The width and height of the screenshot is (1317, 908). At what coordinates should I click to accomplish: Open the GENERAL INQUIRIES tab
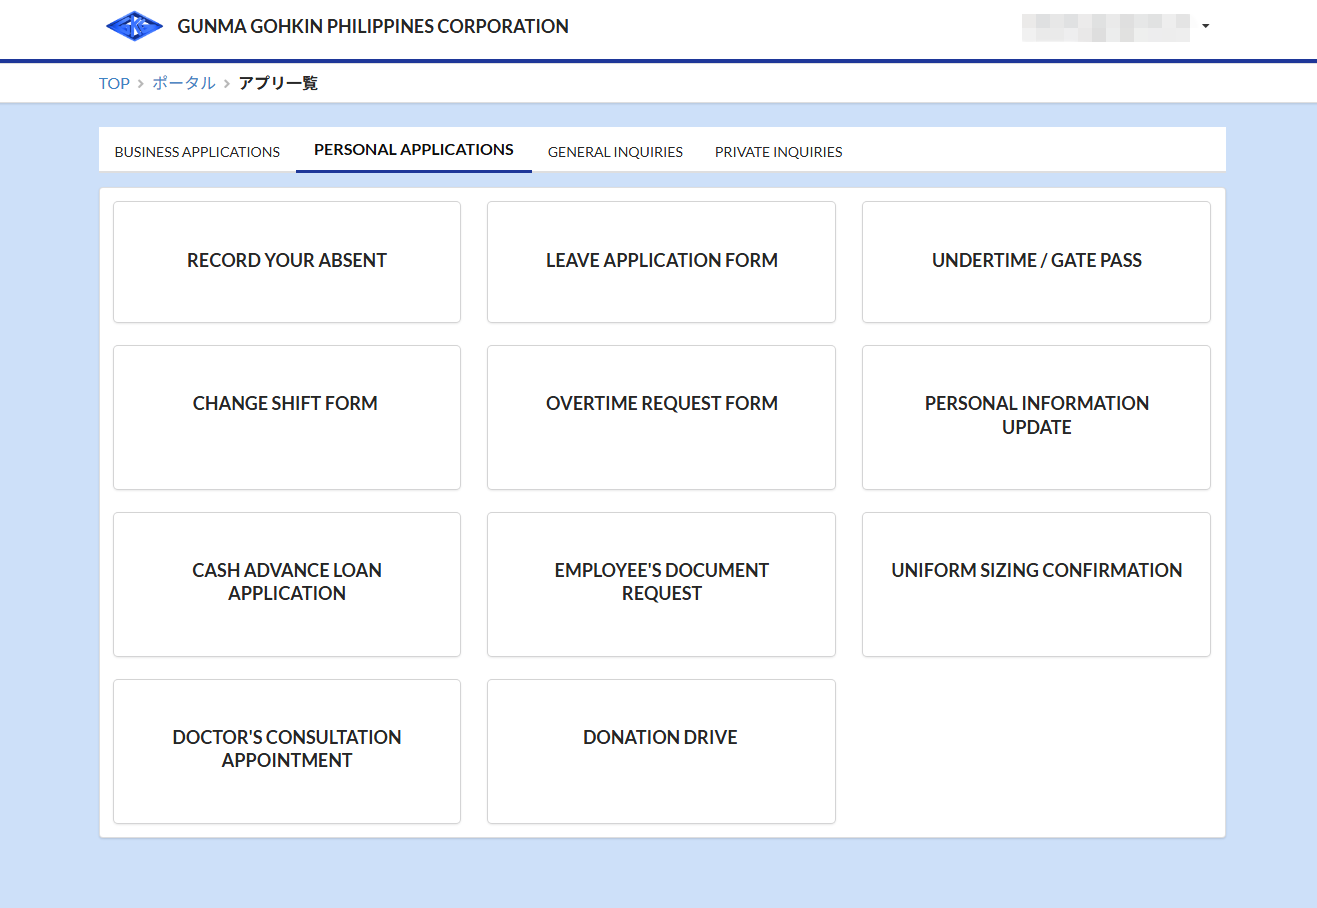[x=615, y=152]
